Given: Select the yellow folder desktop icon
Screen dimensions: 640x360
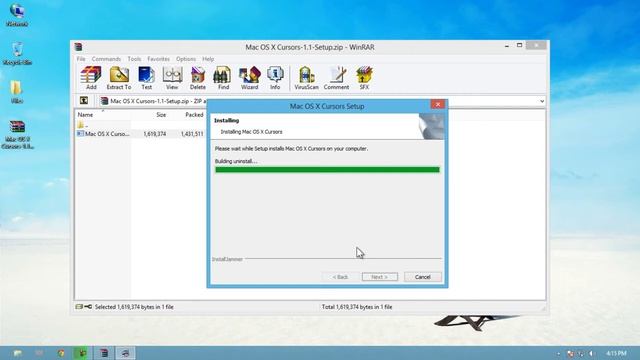Looking at the screenshot, I should click(x=16, y=91).
